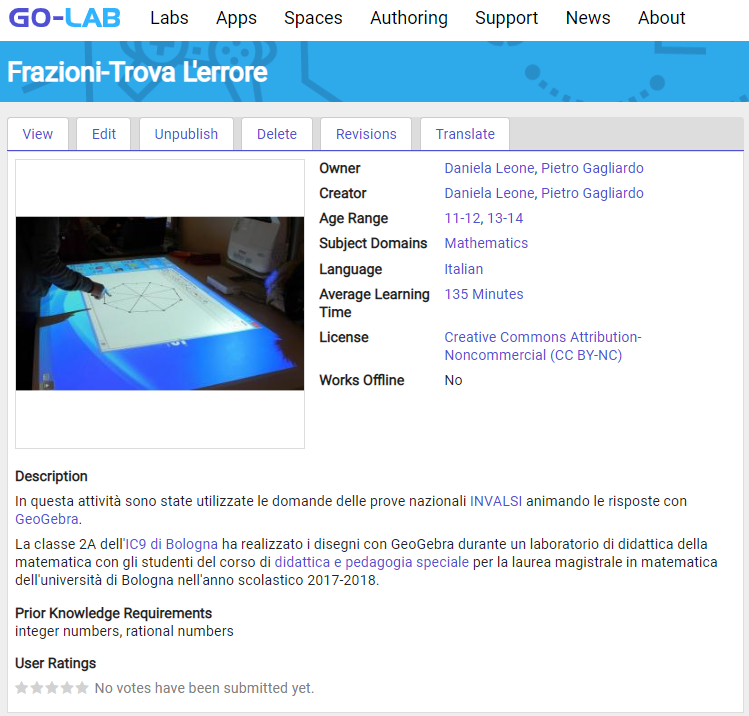This screenshot has height=716, width=749.
Task: Switch to the Translate tab
Action: tap(465, 134)
